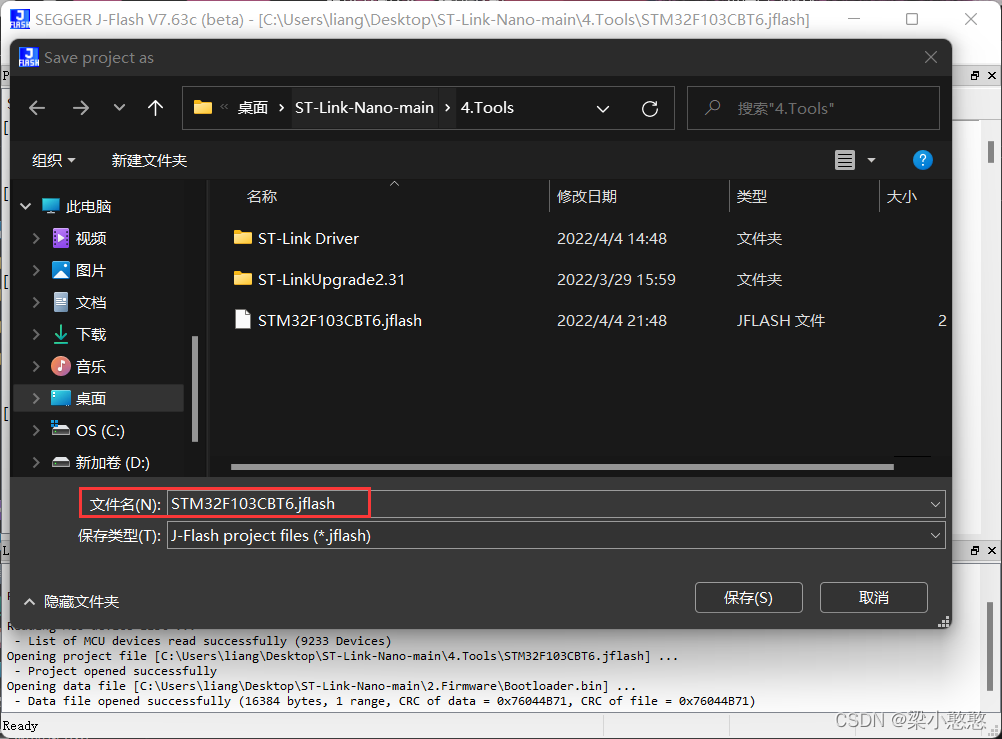Click the JFLASH 文件 type cell
The height and width of the screenshot is (739, 1002).
tap(781, 320)
